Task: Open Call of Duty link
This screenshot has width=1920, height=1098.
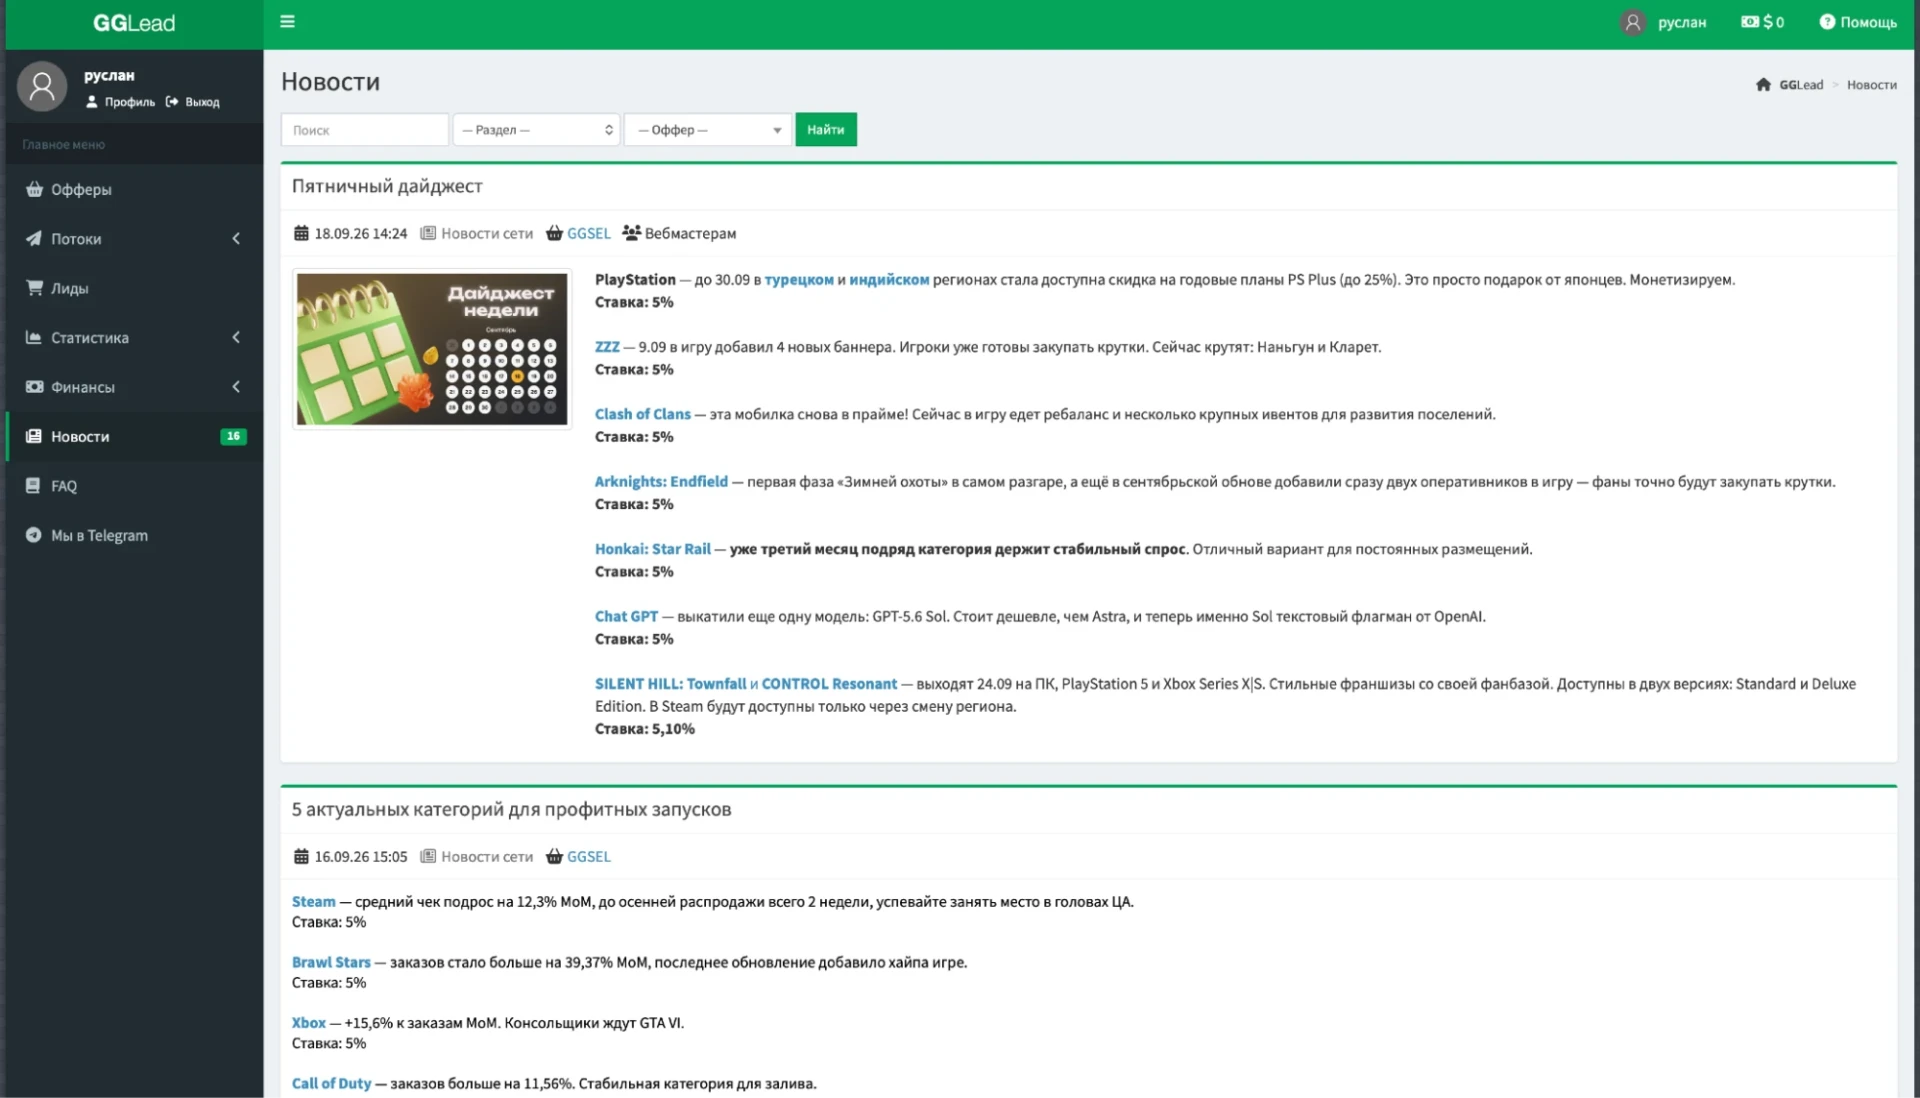Action: point(331,1083)
